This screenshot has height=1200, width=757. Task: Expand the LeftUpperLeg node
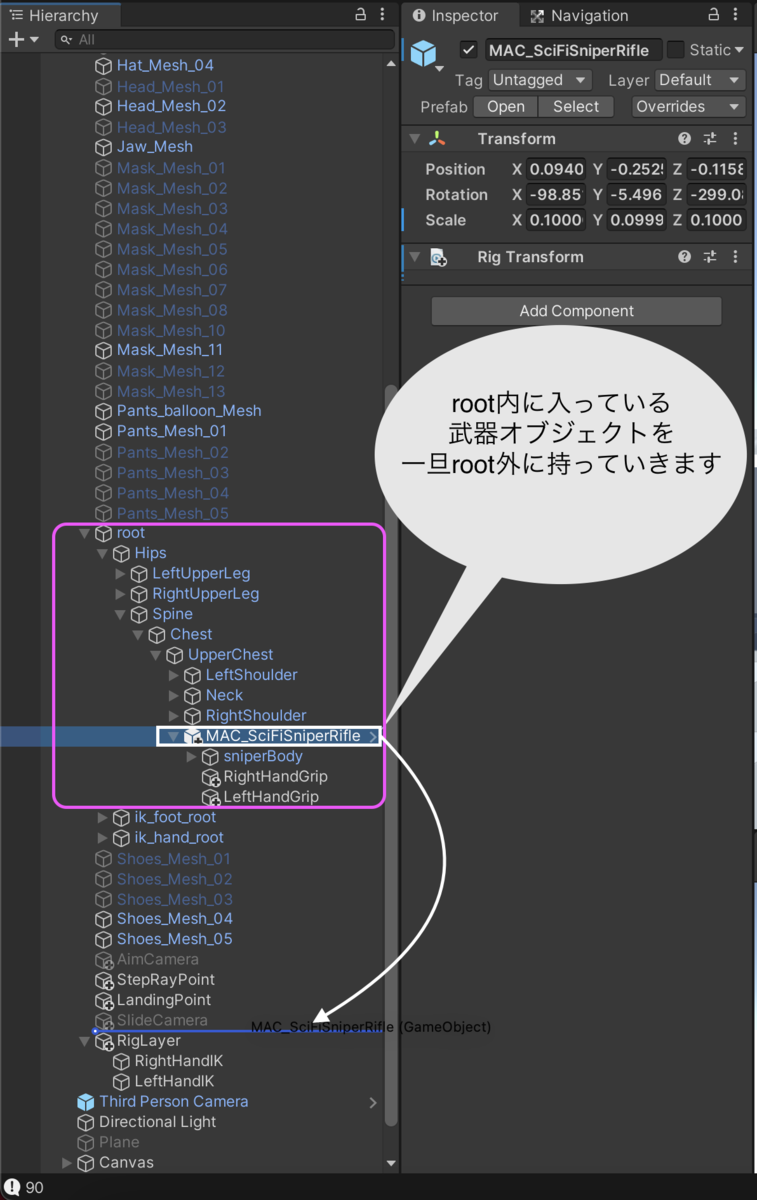[120, 574]
